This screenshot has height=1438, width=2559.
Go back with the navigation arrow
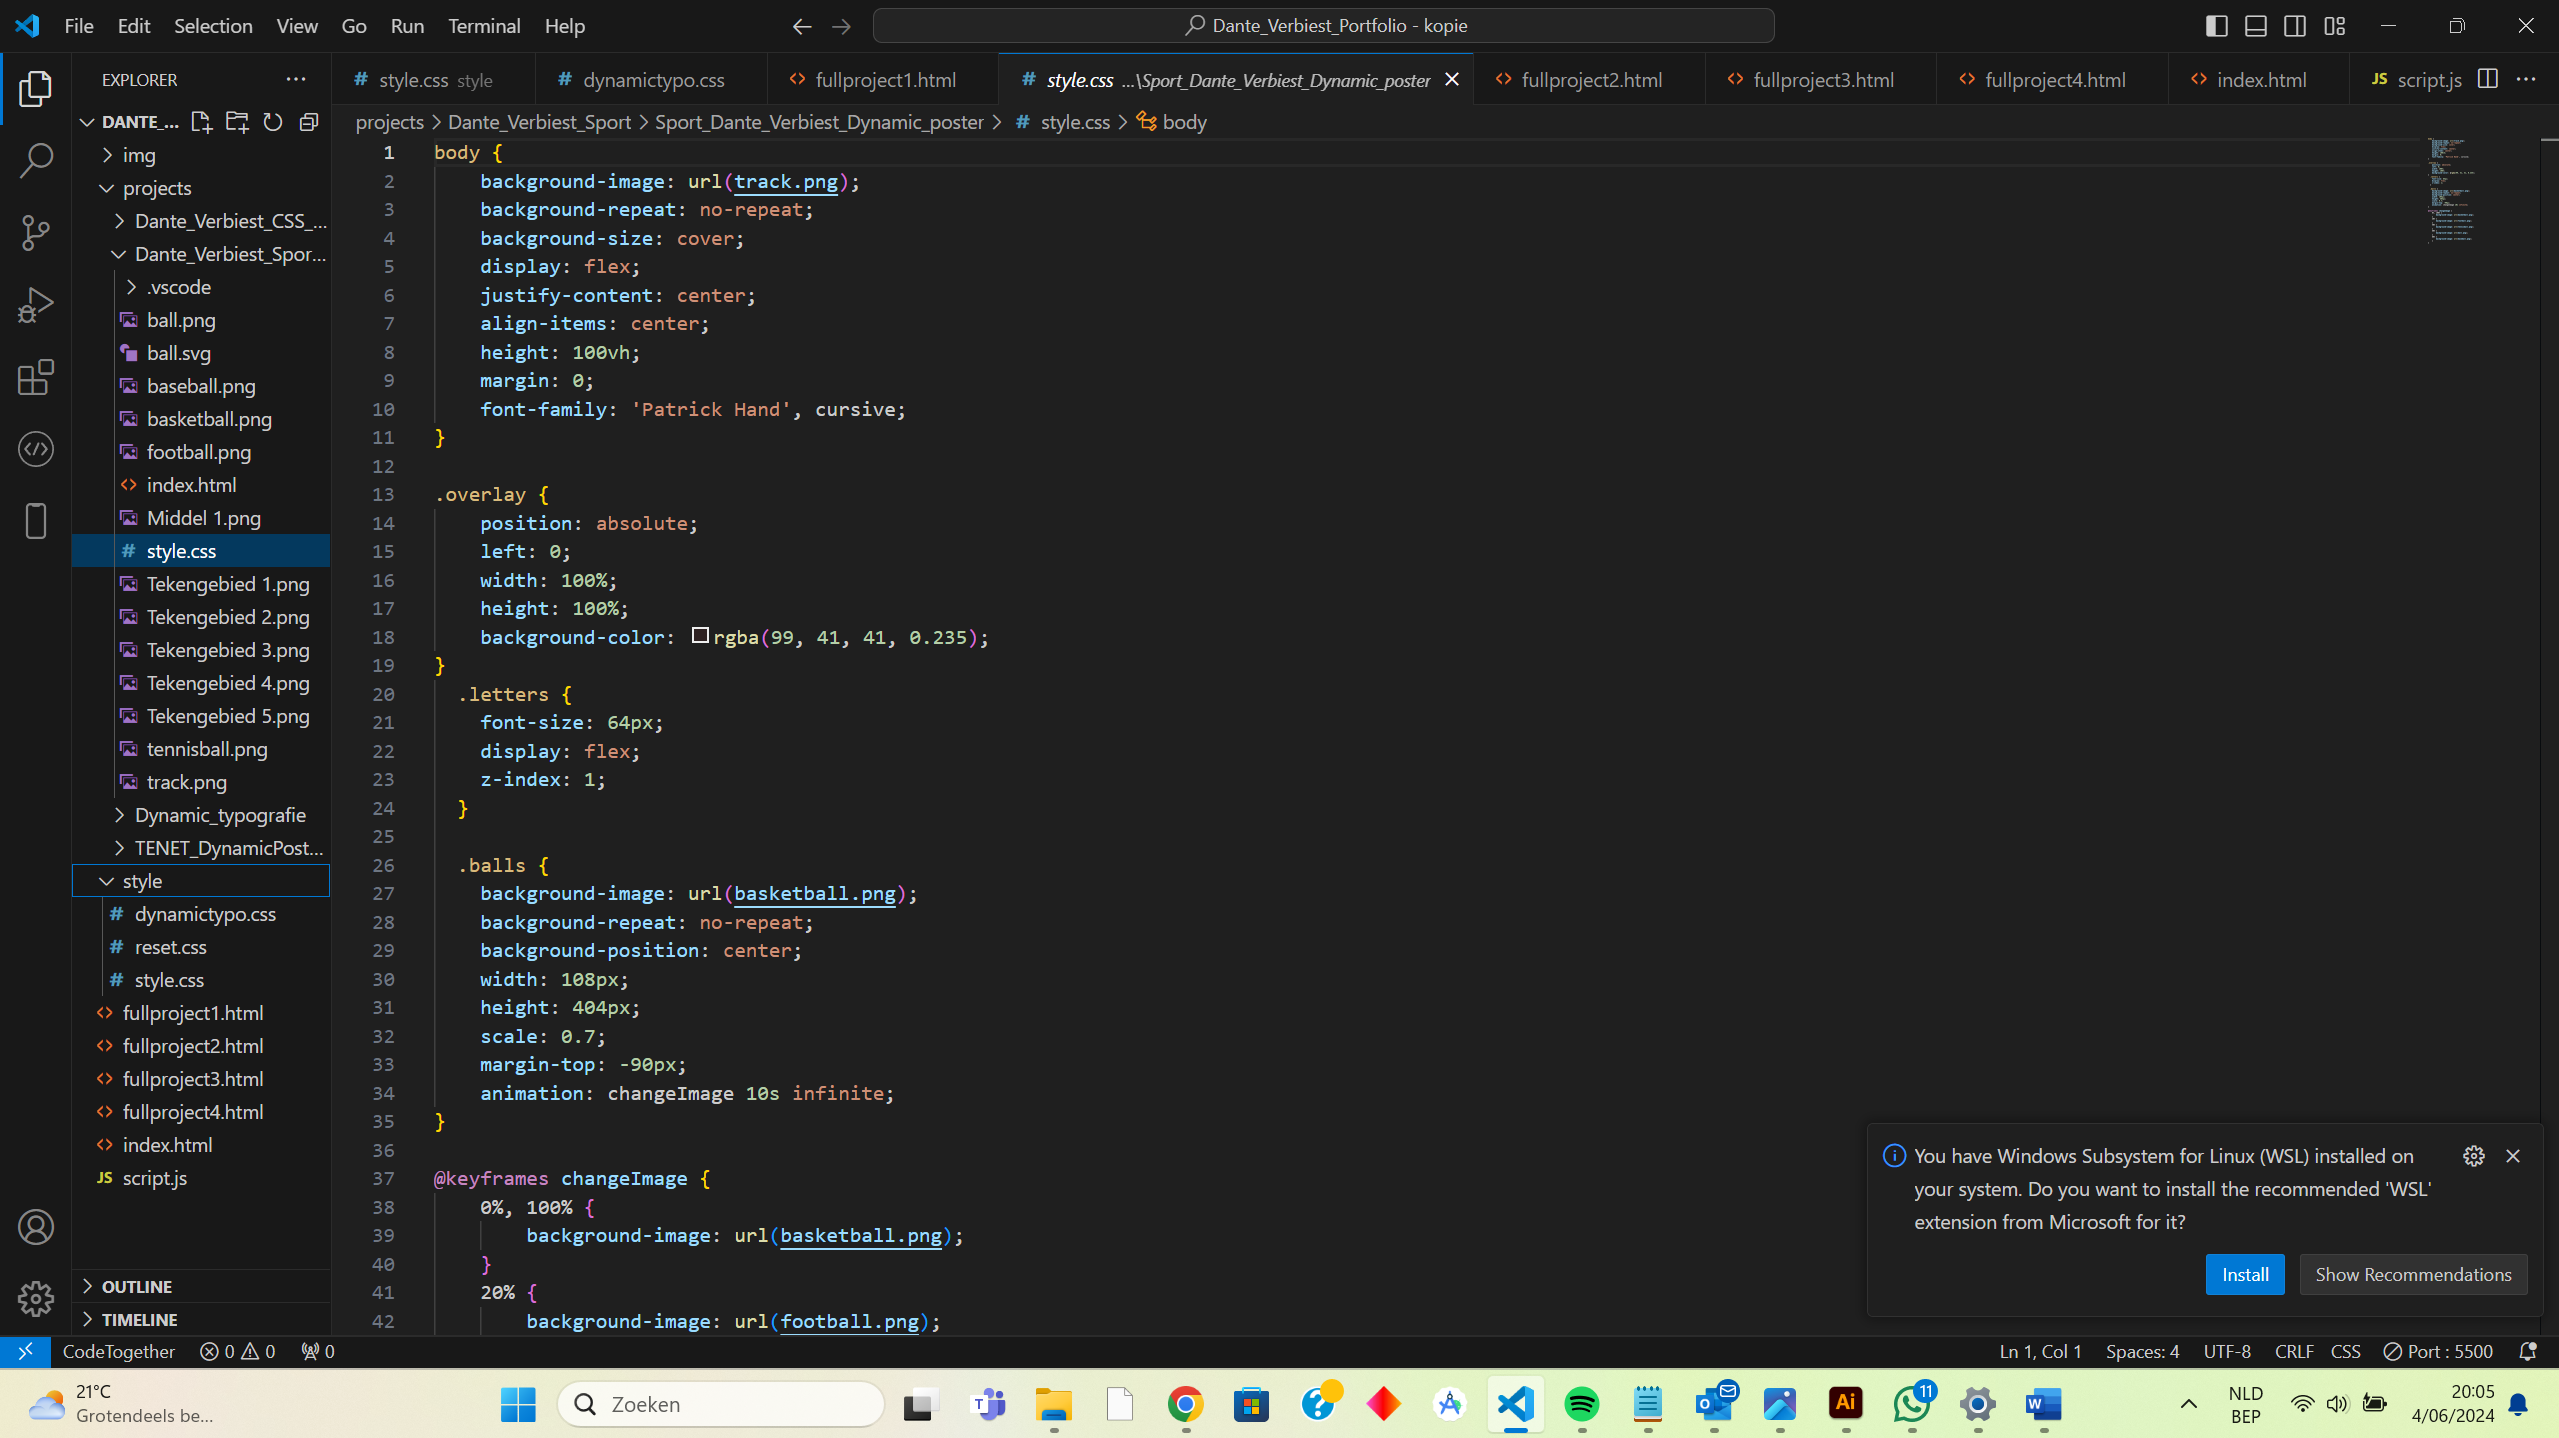click(802, 26)
